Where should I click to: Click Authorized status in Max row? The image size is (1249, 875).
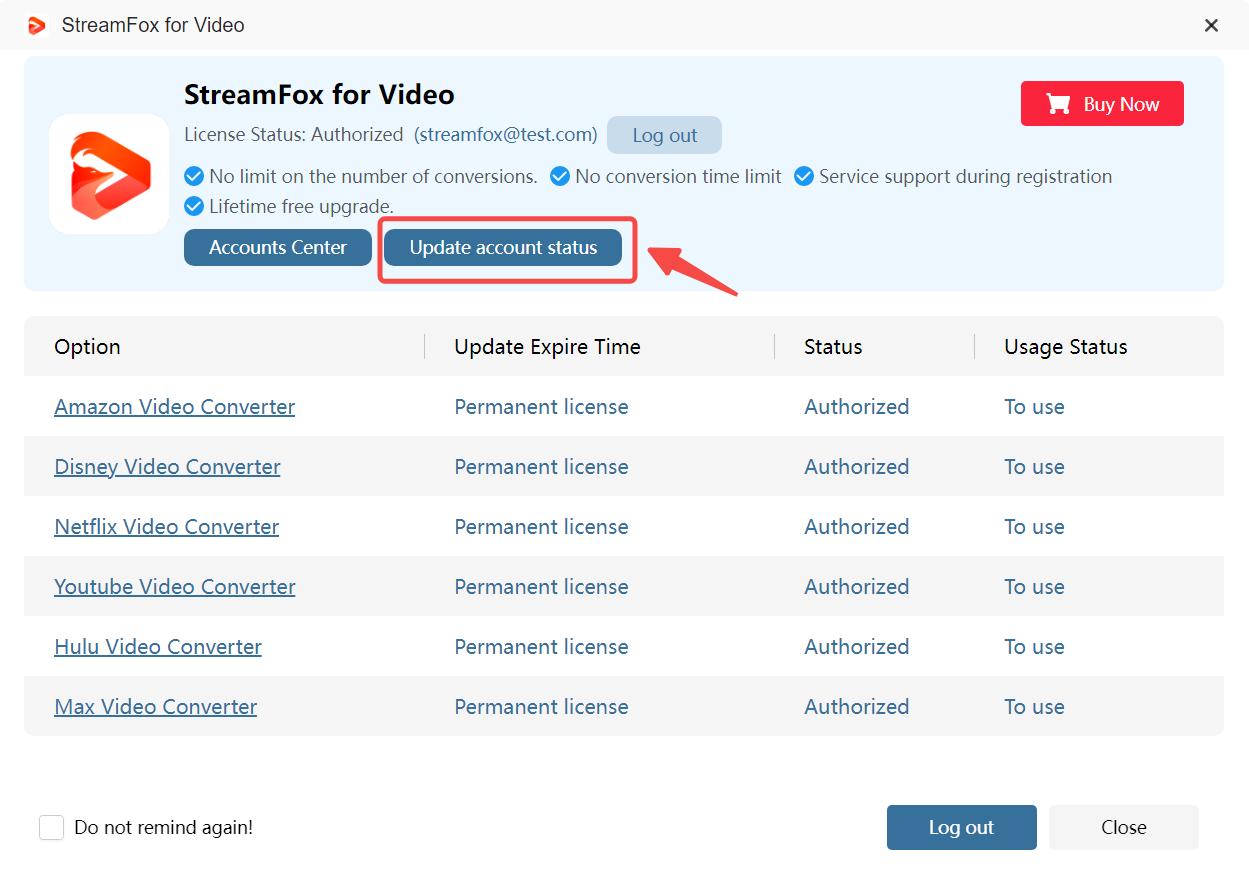857,707
